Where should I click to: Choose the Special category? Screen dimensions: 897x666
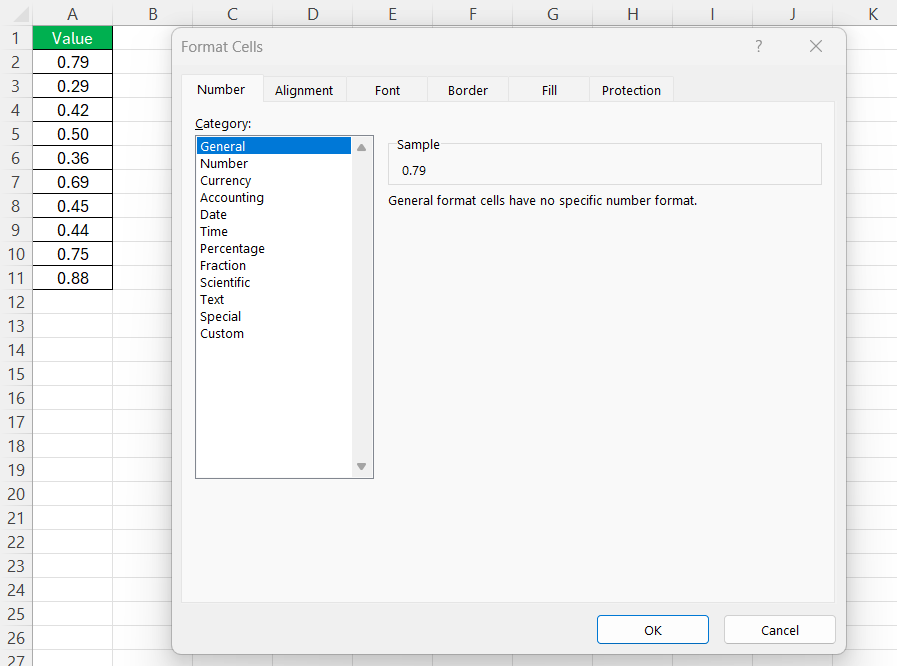274,316
